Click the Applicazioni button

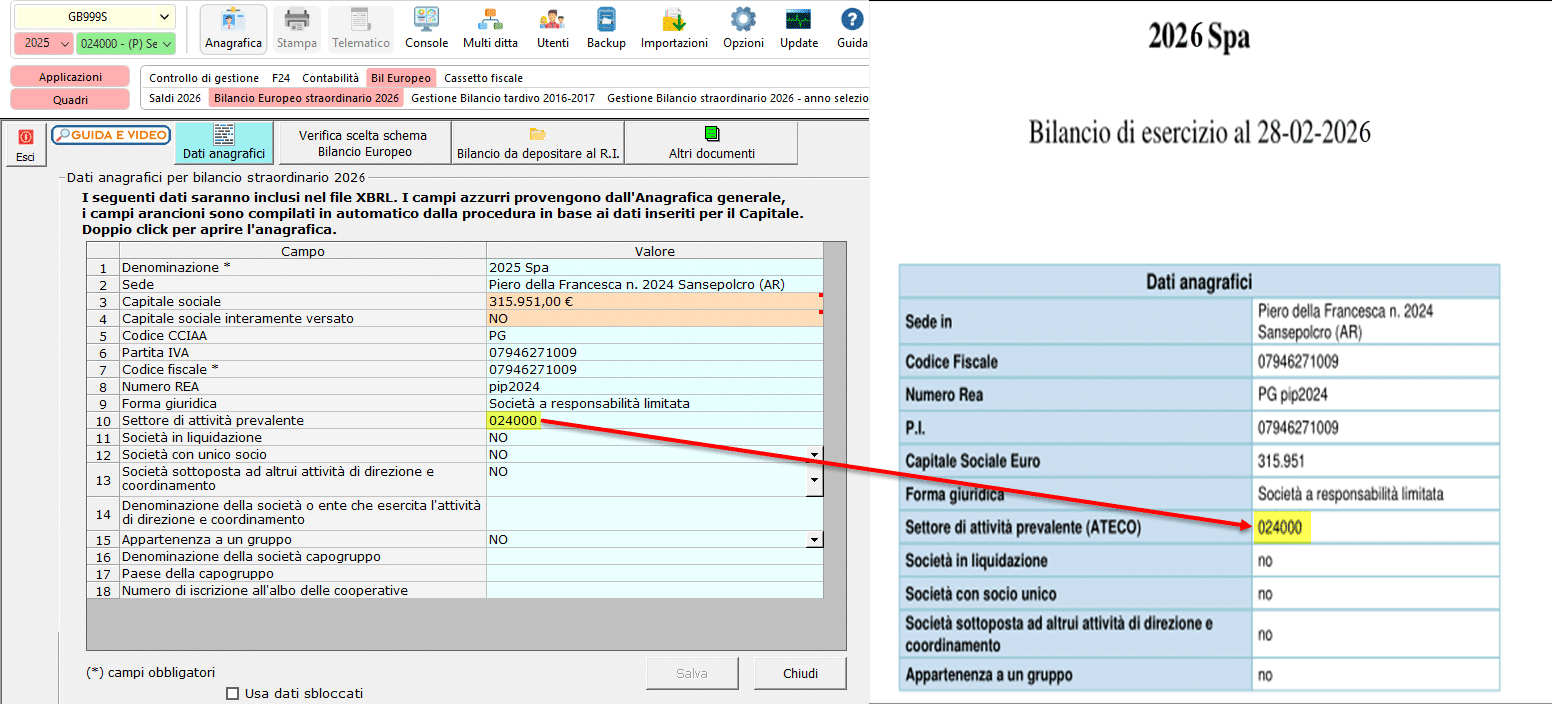[70, 77]
